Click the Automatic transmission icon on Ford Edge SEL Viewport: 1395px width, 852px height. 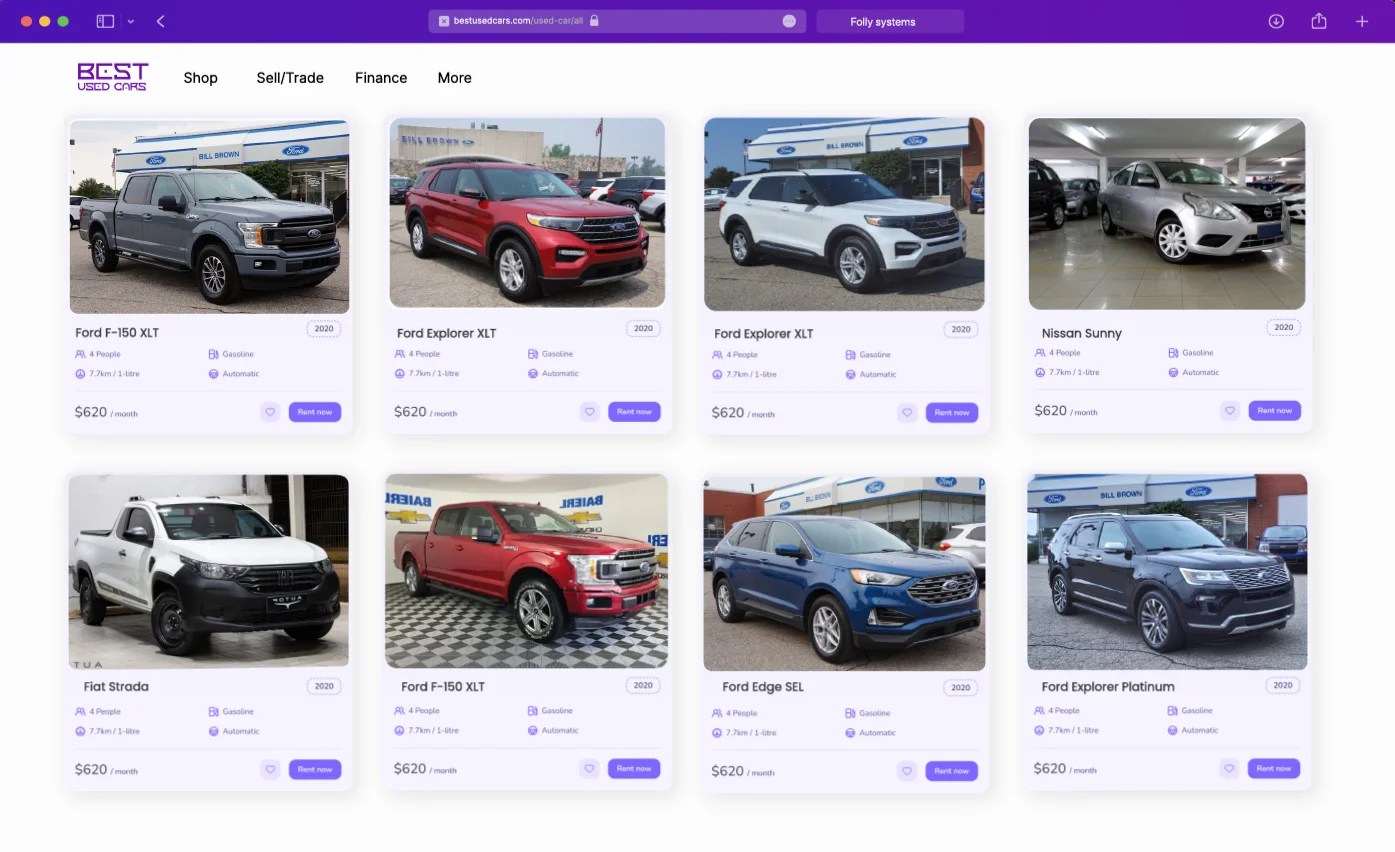coord(851,732)
